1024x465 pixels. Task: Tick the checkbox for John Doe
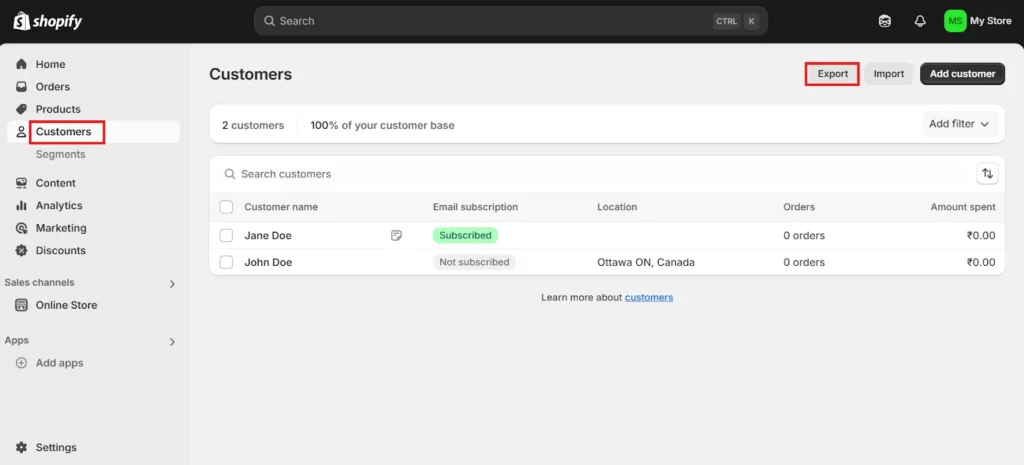coord(226,262)
